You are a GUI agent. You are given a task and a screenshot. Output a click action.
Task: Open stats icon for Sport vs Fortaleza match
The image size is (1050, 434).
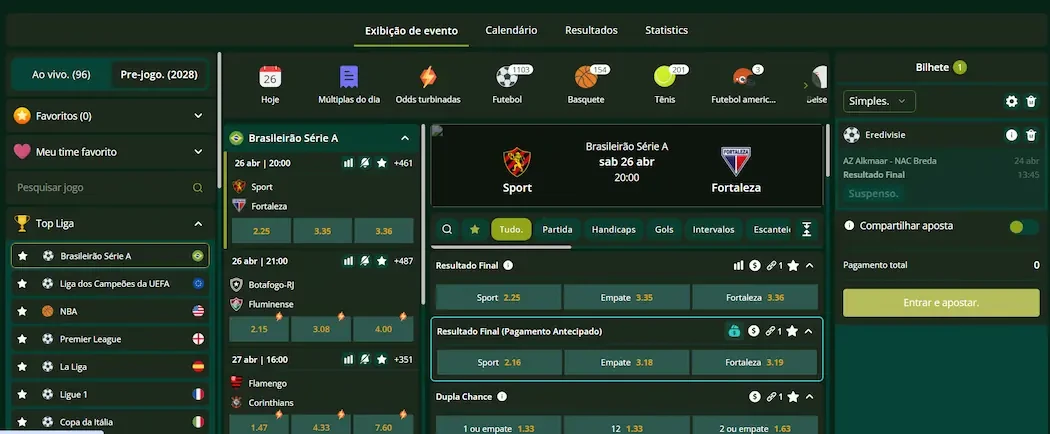coord(348,163)
